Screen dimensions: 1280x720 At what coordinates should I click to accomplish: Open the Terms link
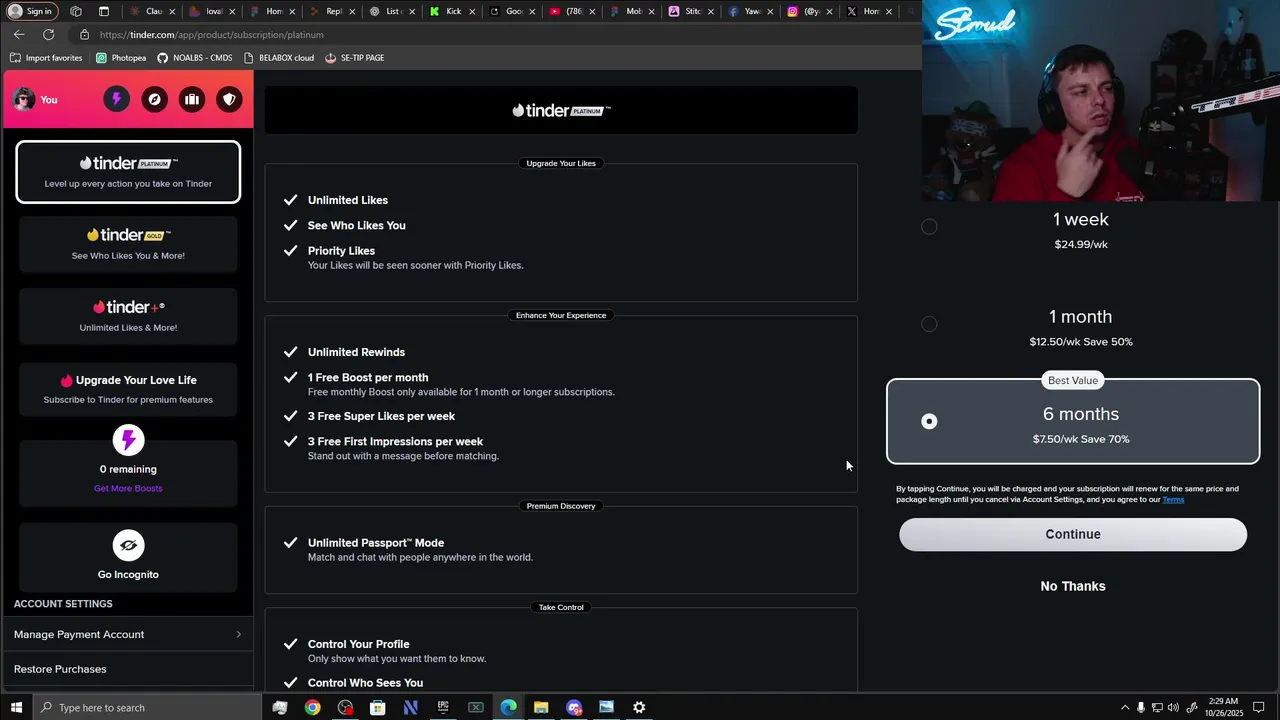click(x=1173, y=499)
